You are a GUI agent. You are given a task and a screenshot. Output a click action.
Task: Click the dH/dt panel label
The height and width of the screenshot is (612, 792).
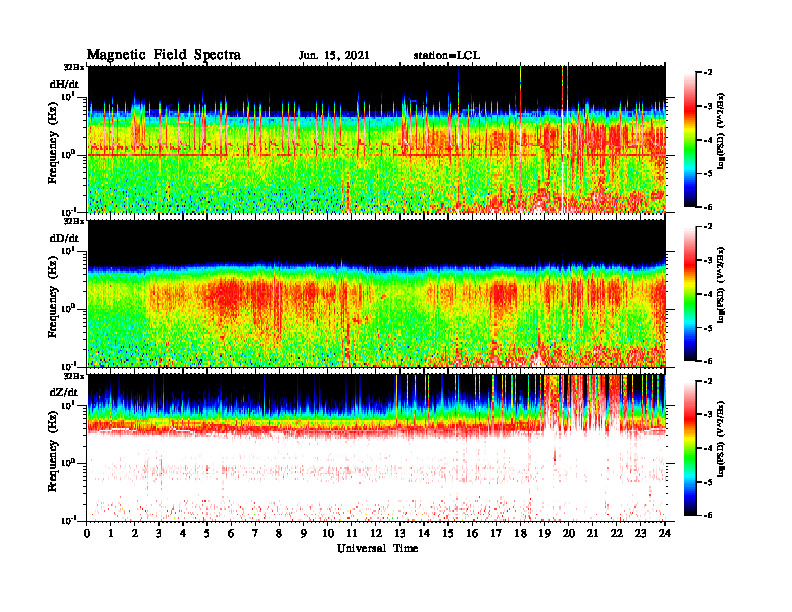(x=64, y=84)
